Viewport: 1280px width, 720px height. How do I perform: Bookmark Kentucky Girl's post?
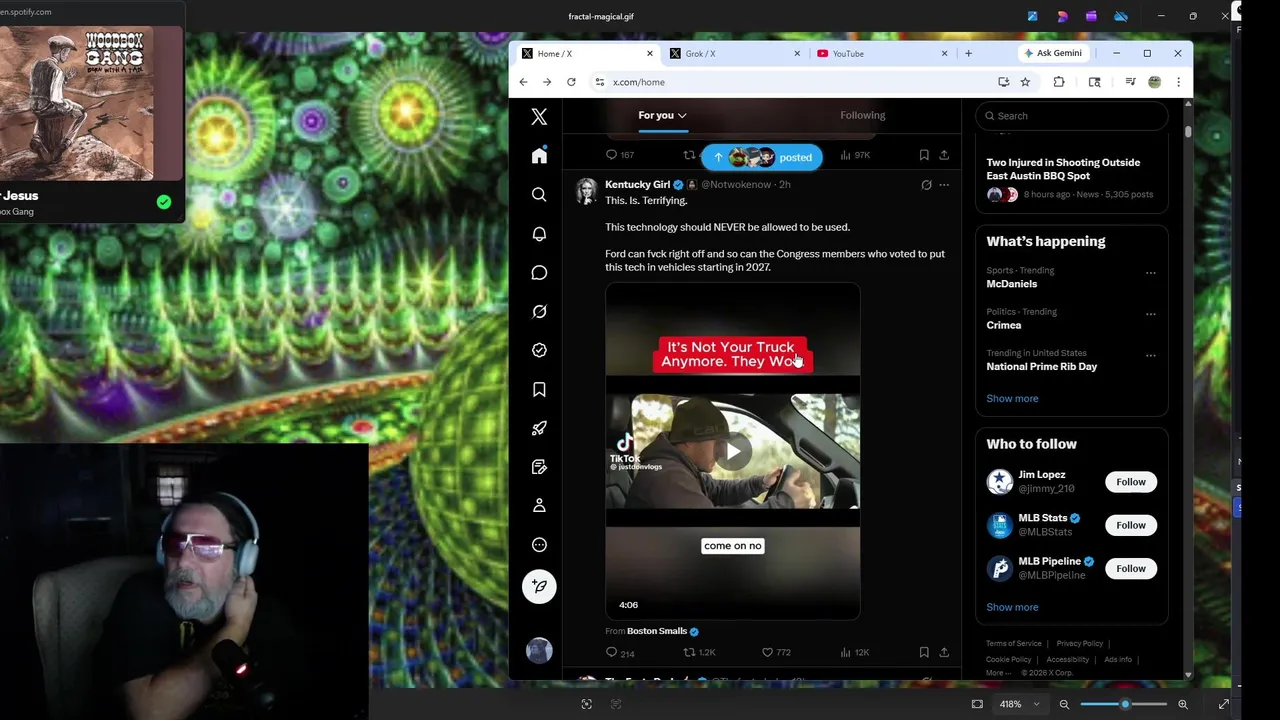924,652
